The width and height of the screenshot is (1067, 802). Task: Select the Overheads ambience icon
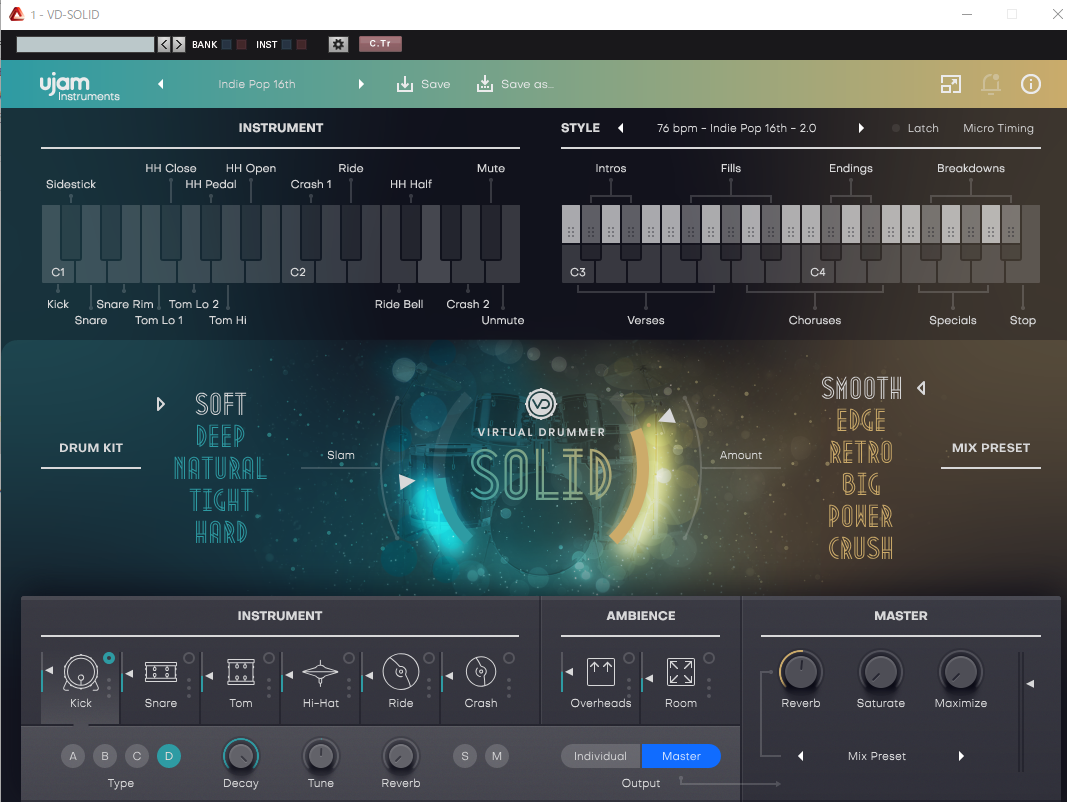tap(601, 672)
